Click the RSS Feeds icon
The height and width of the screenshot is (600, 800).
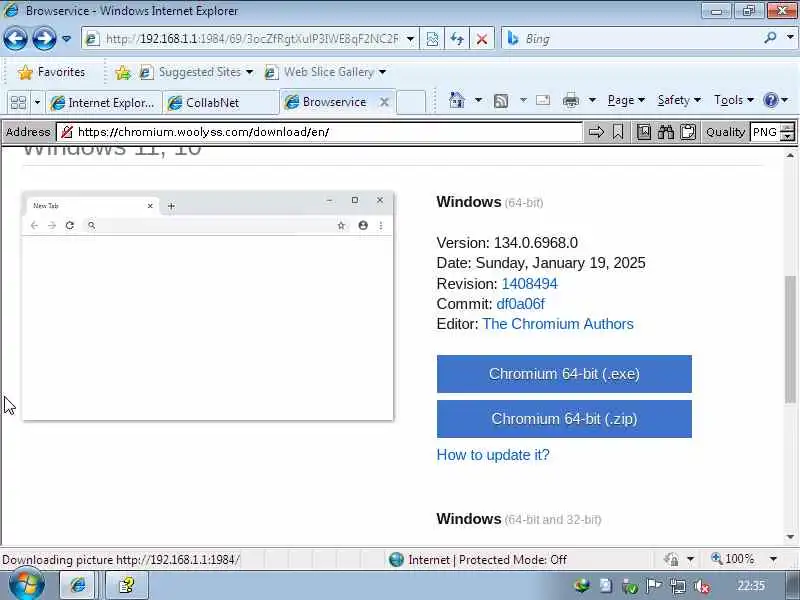coord(501,101)
